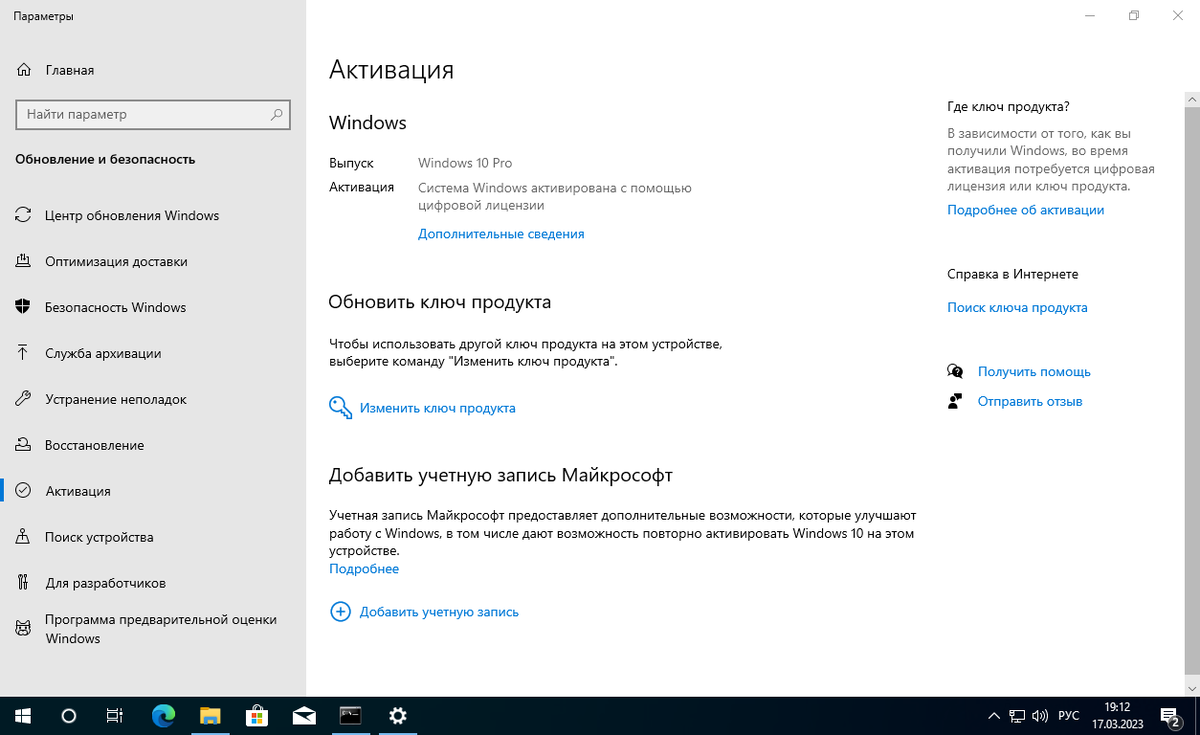Click Получить помощь link
This screenshot has height=735, width=1200.
tap(1034, 372)
